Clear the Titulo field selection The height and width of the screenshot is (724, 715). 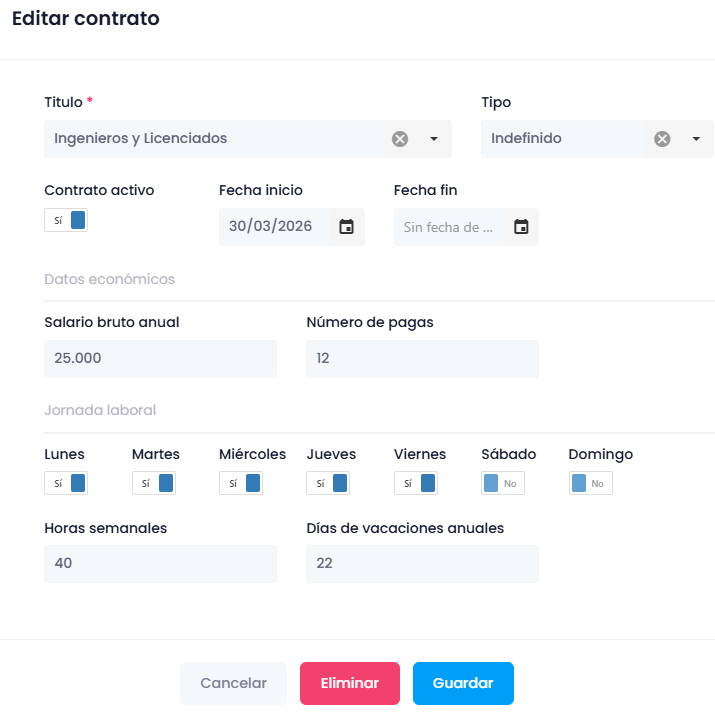coord(400,139)
